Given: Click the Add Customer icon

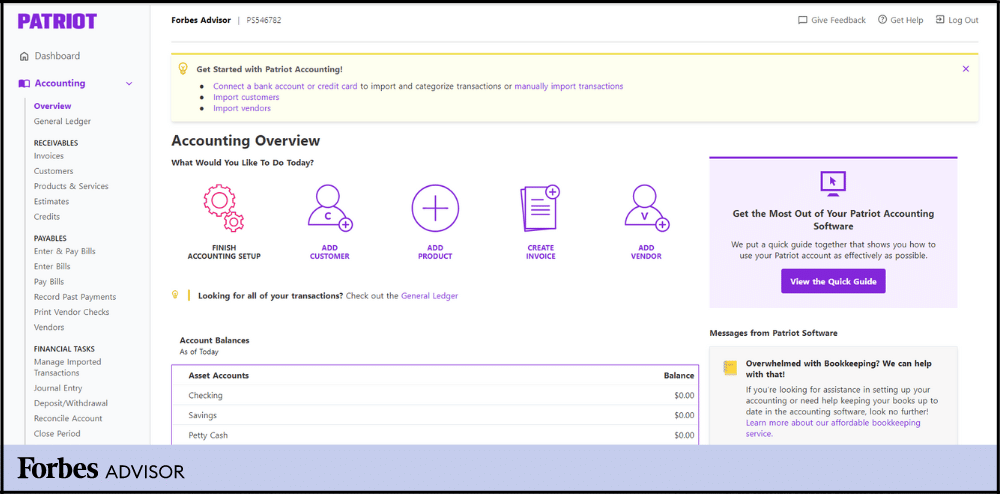Looking at the screenshot, I should [x=329, y=208].
